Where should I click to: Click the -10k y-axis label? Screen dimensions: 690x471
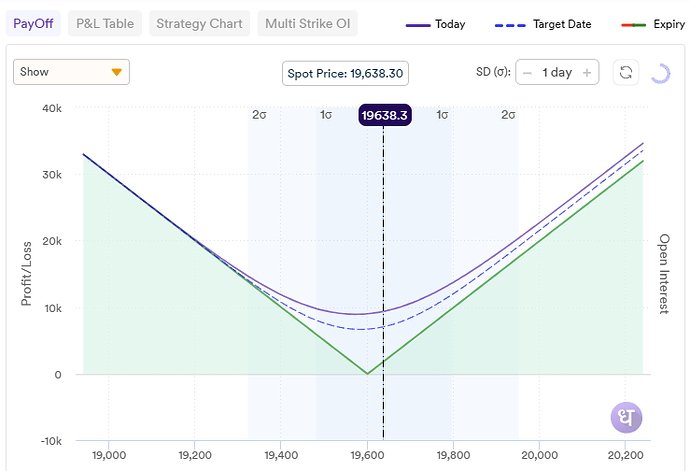coord(51,441)
